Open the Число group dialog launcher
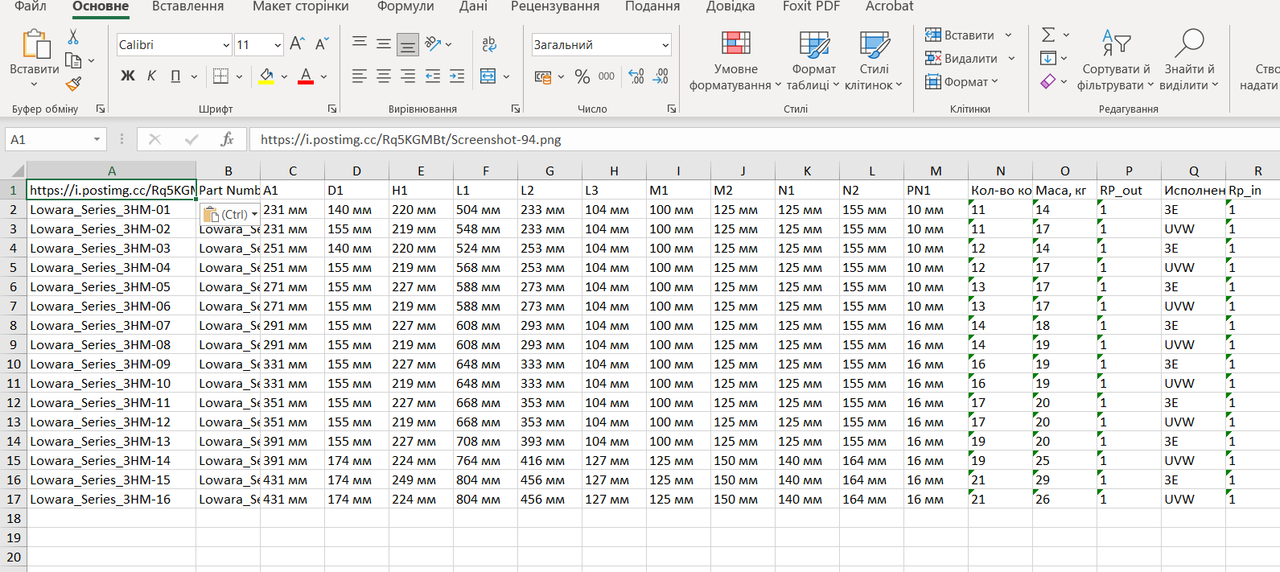The height and width of the screenshot is (572, 1280). (671, 109)
